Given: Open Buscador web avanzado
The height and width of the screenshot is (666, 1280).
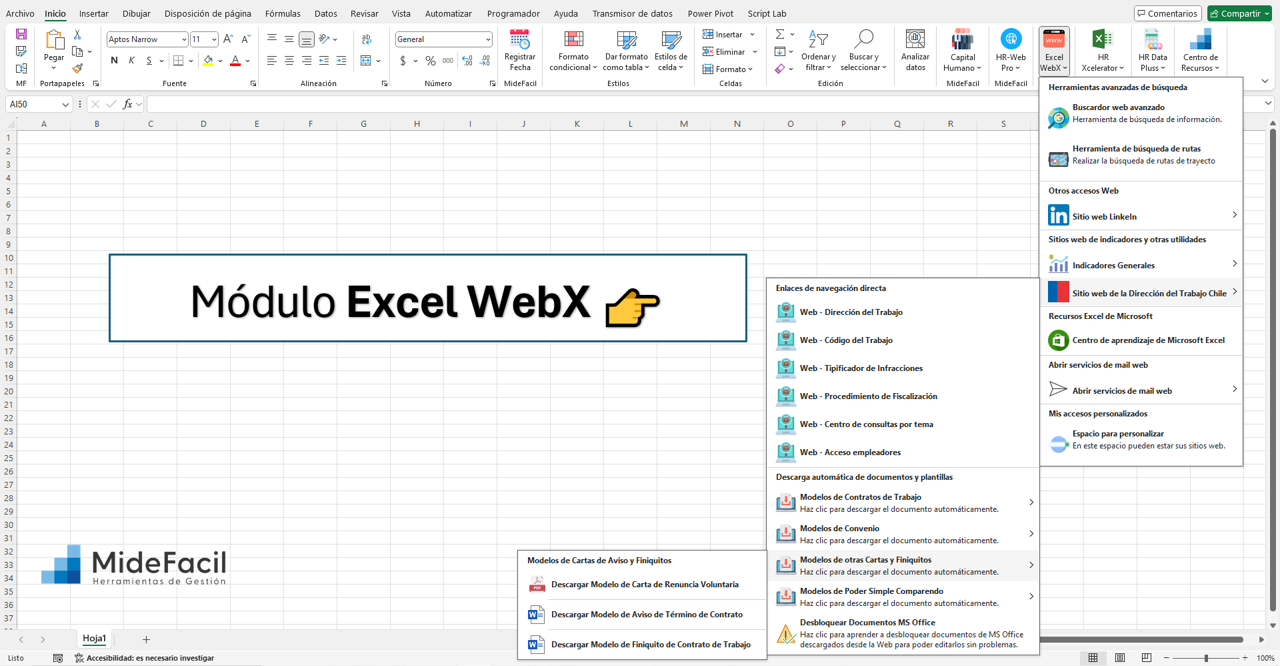Looking at the screenshot, I should click(1140, 113).
